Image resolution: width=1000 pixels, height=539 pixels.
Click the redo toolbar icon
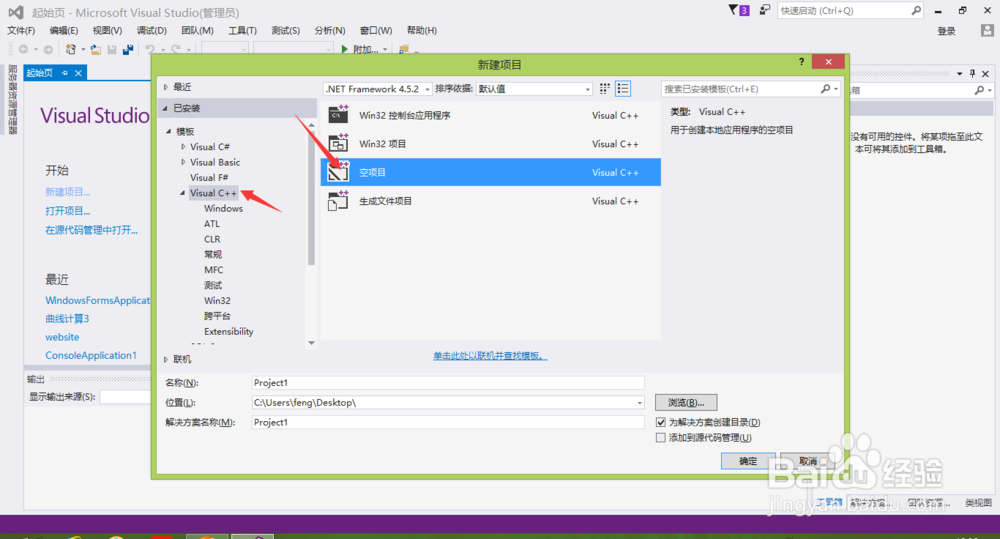(x=175, y=49)
